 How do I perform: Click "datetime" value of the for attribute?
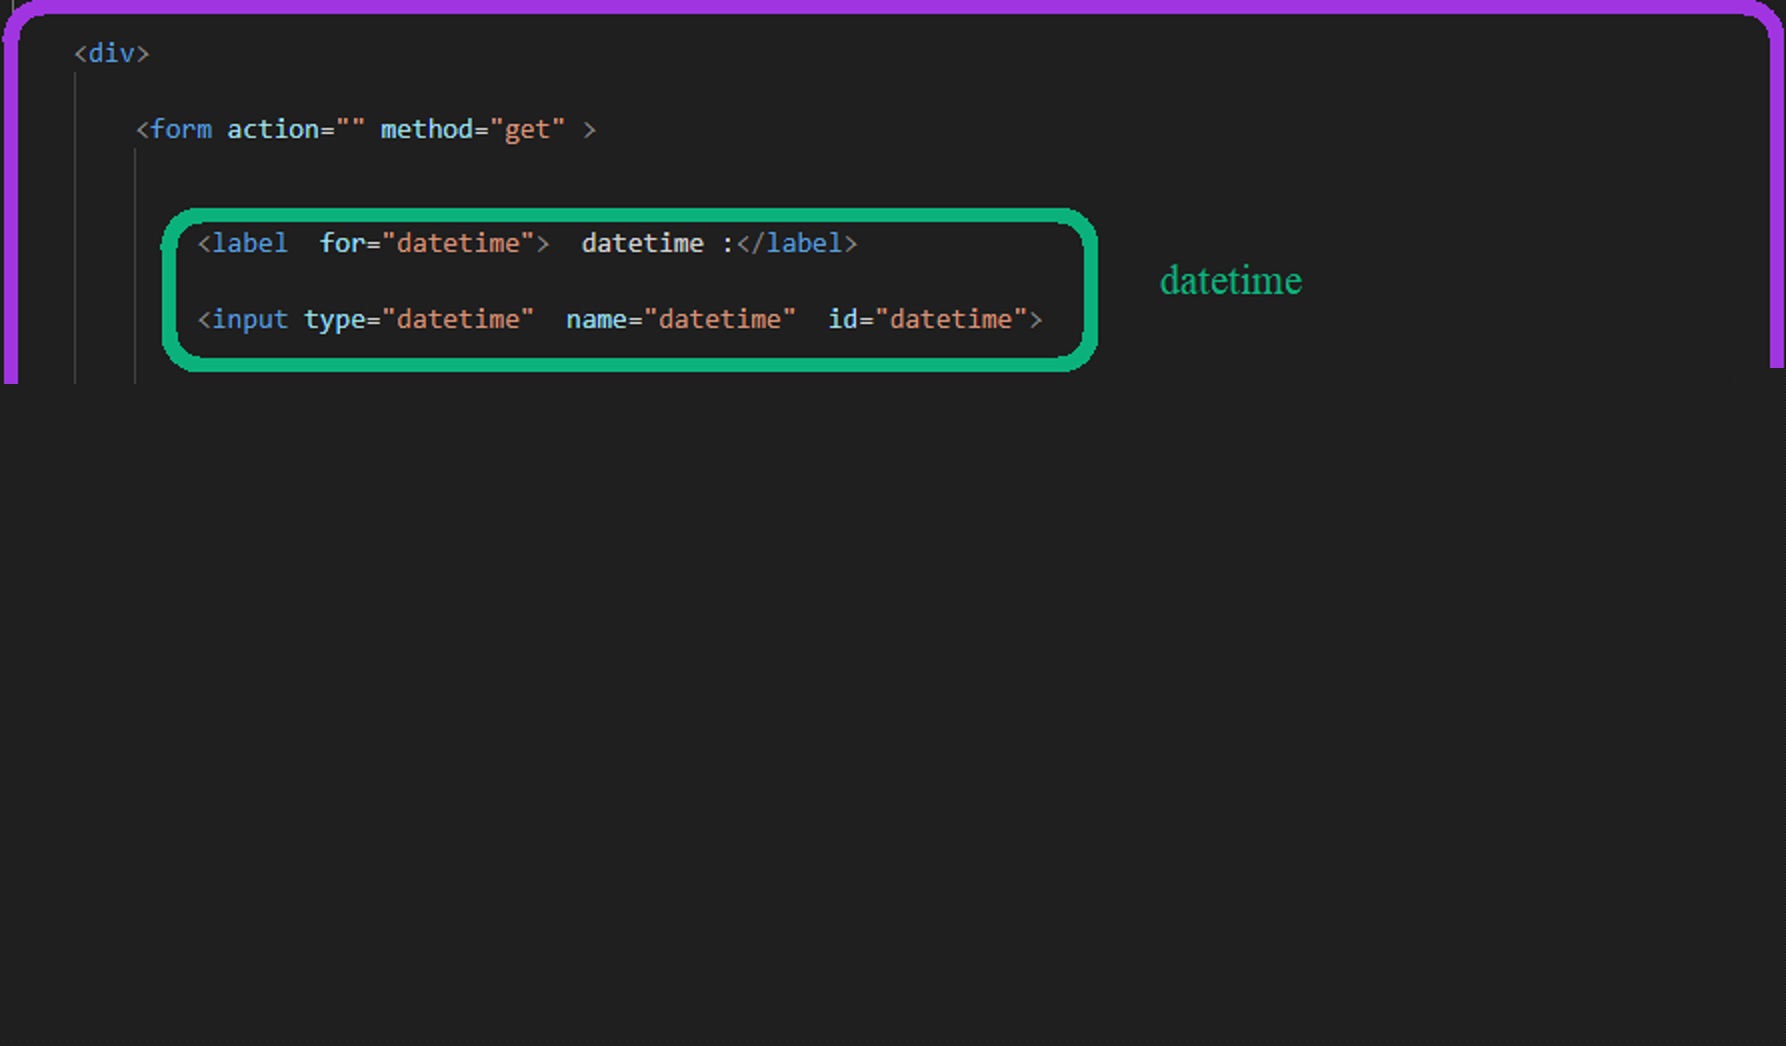tap(458, 244)
